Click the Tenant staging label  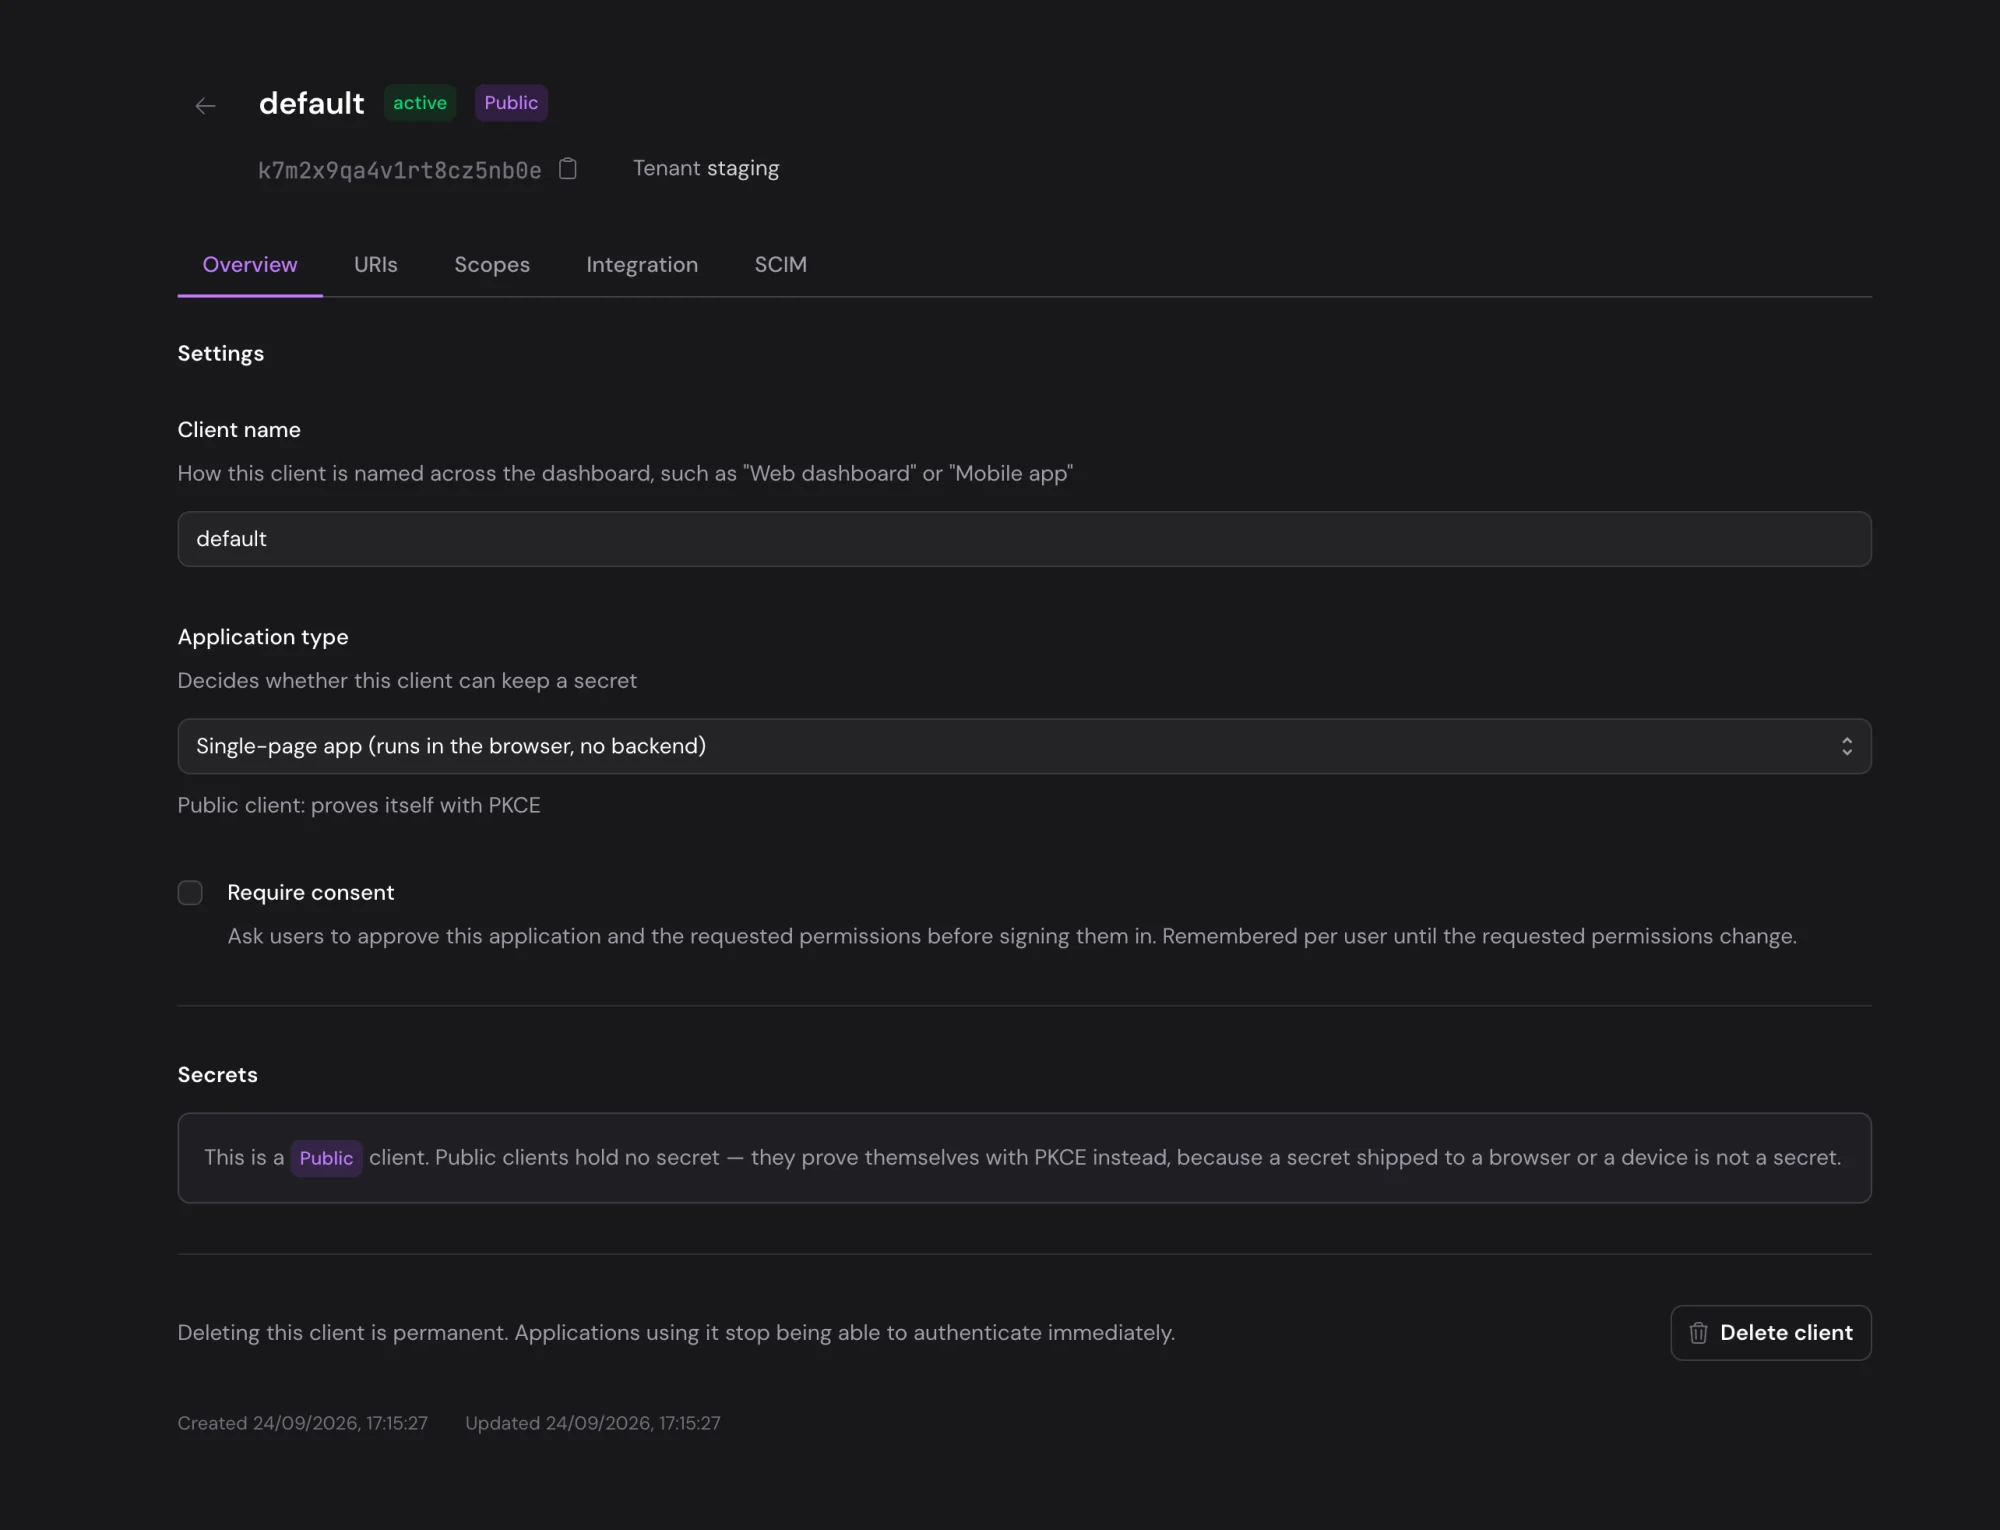coord(706,168)
